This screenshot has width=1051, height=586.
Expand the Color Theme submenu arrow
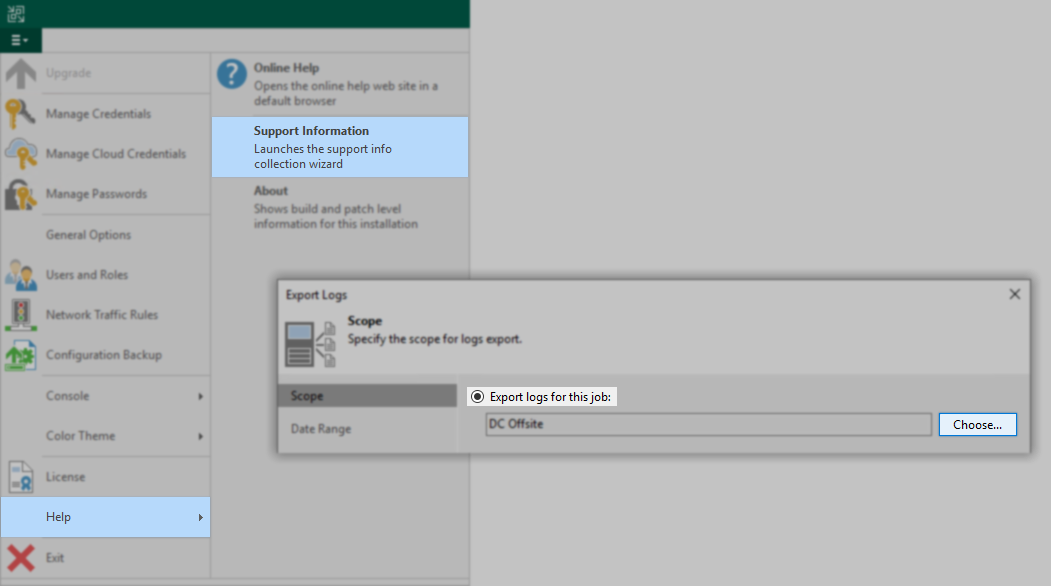(x=200, y=436)
